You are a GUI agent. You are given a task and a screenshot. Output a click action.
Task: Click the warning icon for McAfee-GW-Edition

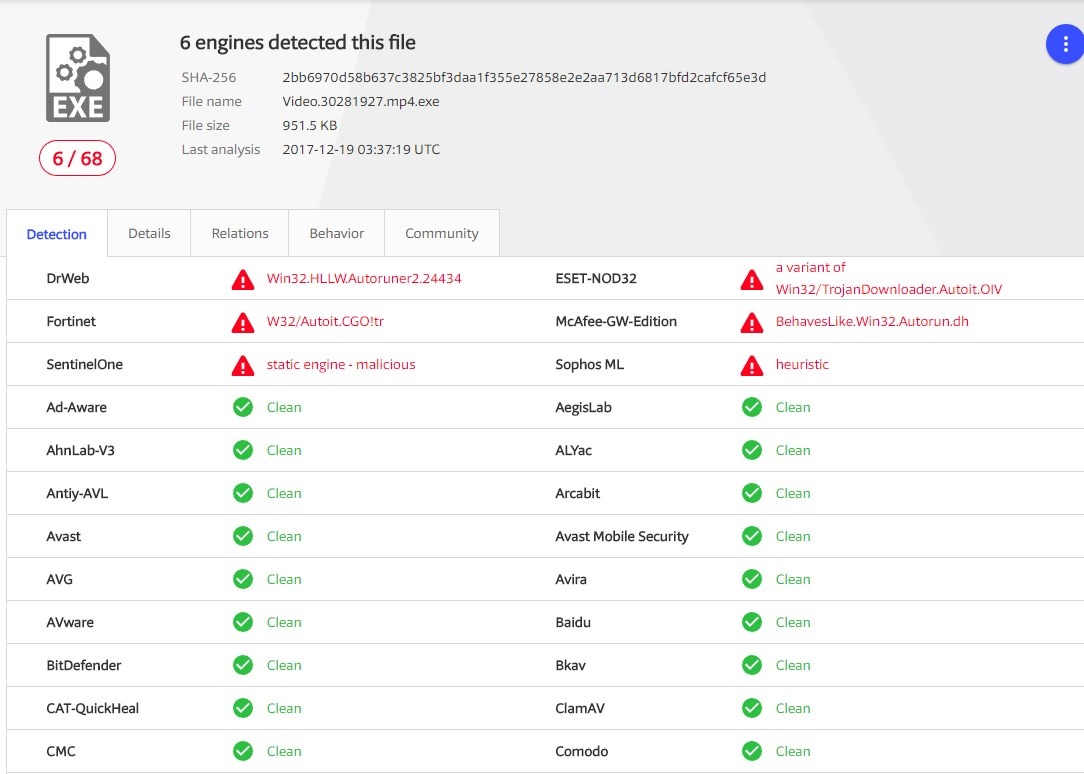tap(752, 322)
